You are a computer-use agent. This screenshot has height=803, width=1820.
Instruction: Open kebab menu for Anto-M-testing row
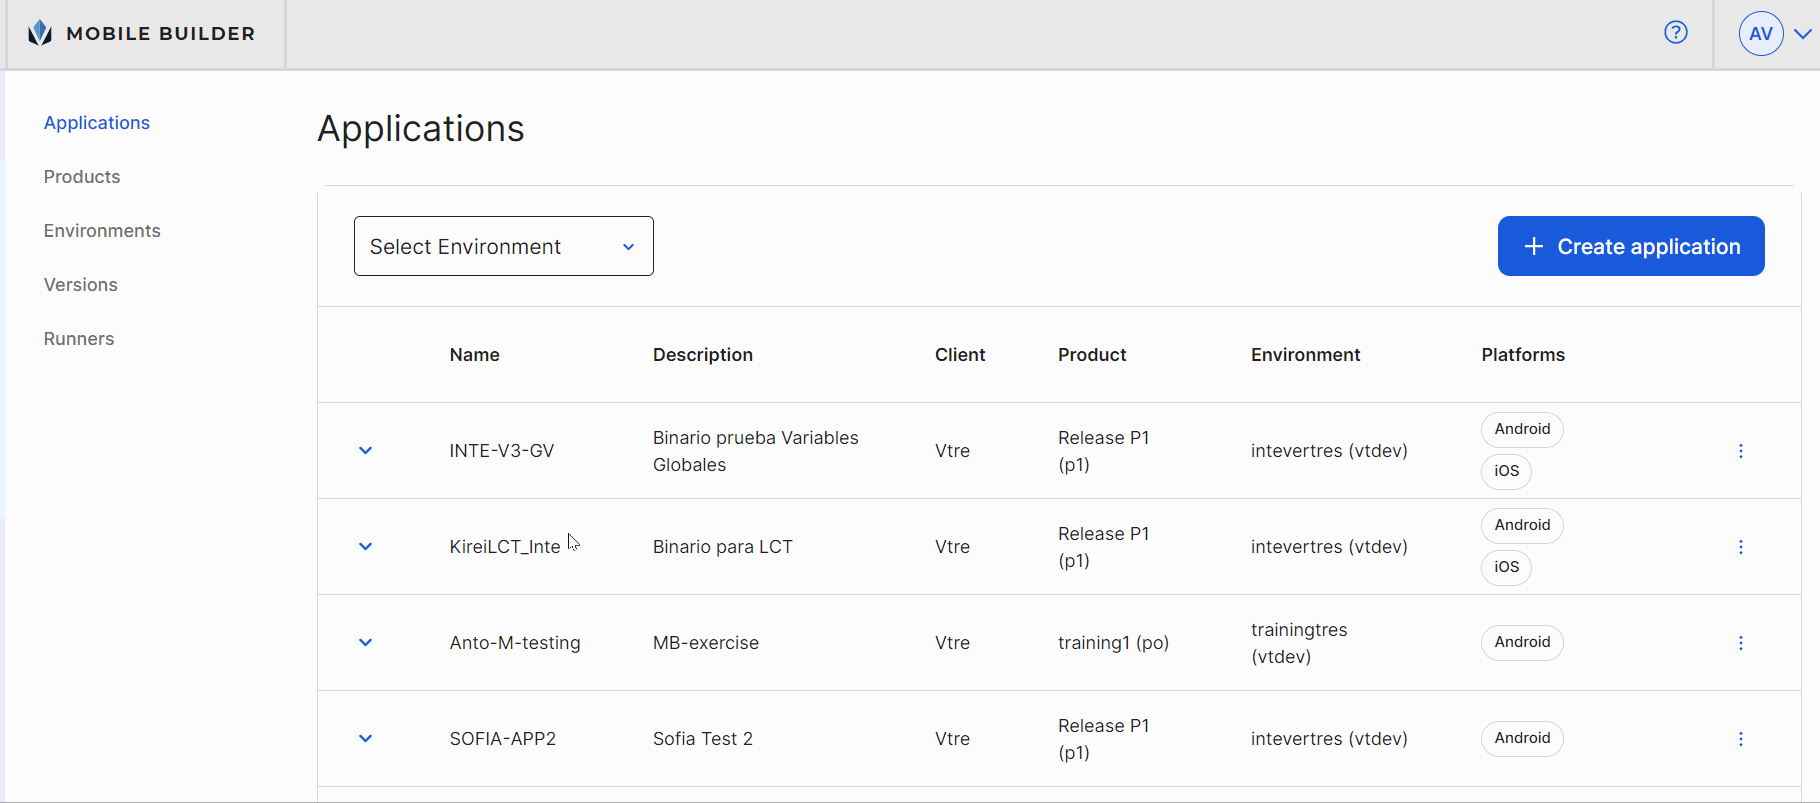tap(1740, 643)
